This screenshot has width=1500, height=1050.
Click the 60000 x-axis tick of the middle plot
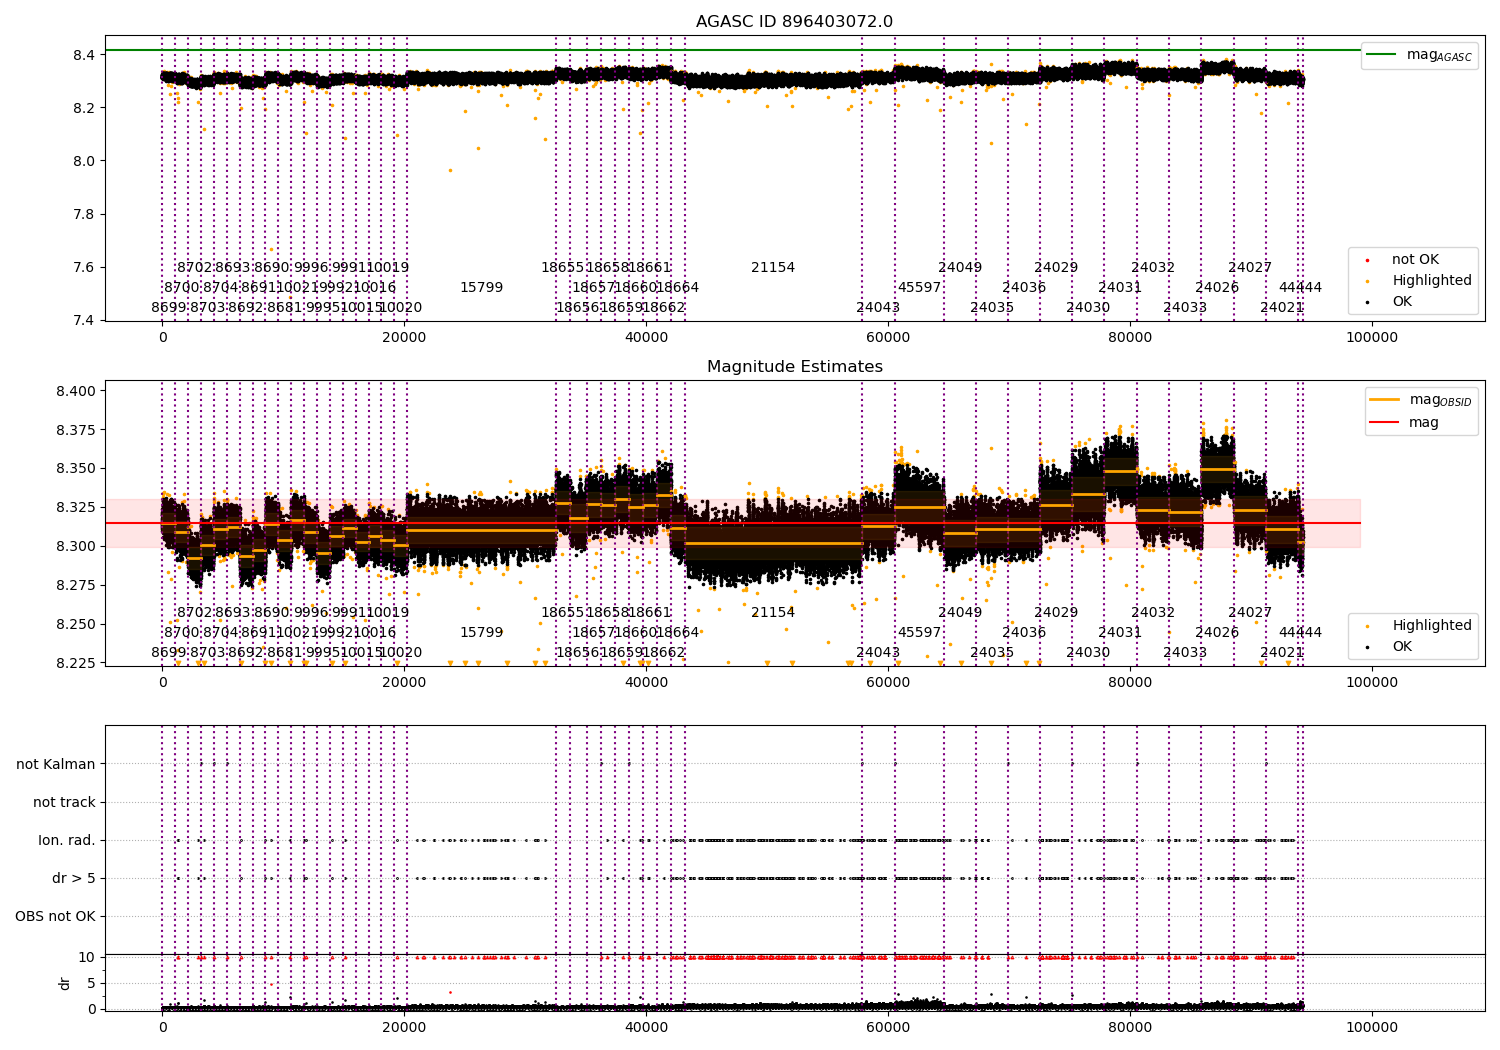point(888,683)
